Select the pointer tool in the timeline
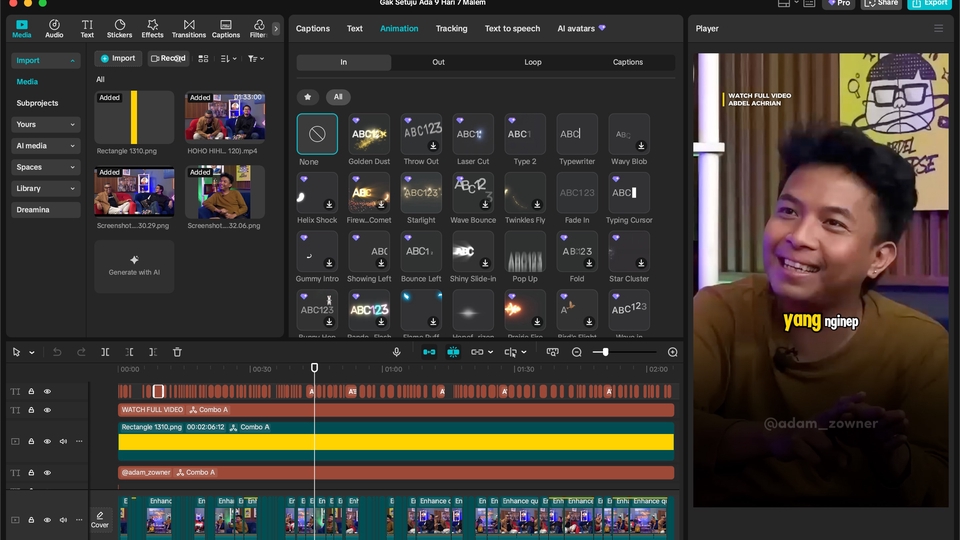Viewport: 960px width, 540px height. click(17, 352)
